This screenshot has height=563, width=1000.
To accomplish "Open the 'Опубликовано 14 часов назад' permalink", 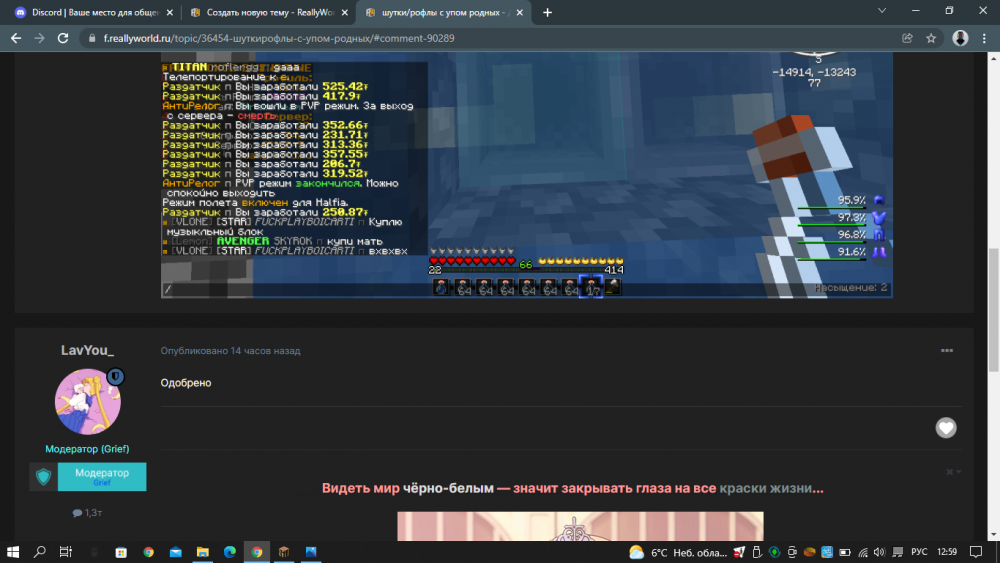I will point(230,351).
